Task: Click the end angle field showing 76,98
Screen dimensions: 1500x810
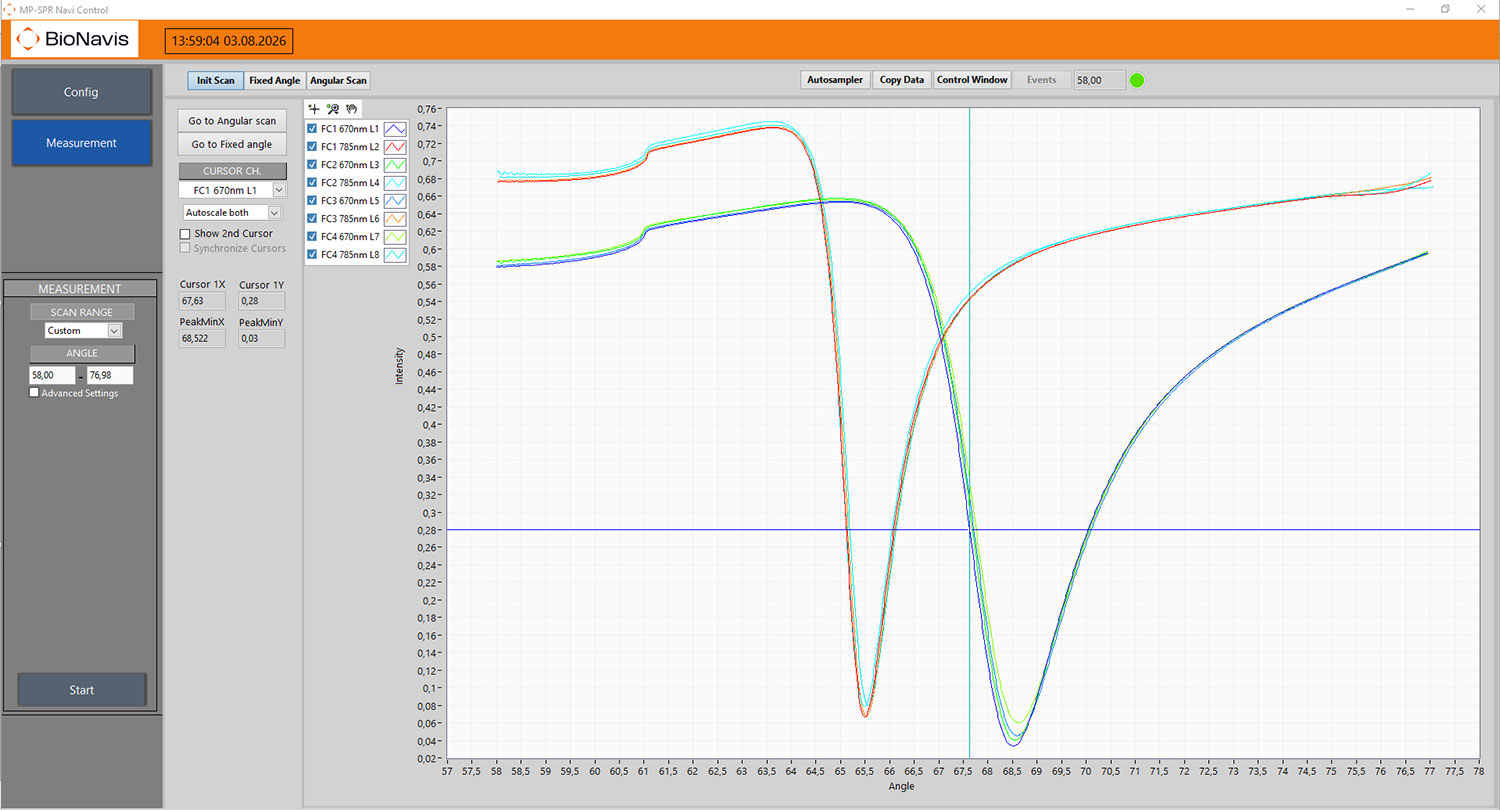Action: pos(110,376)
